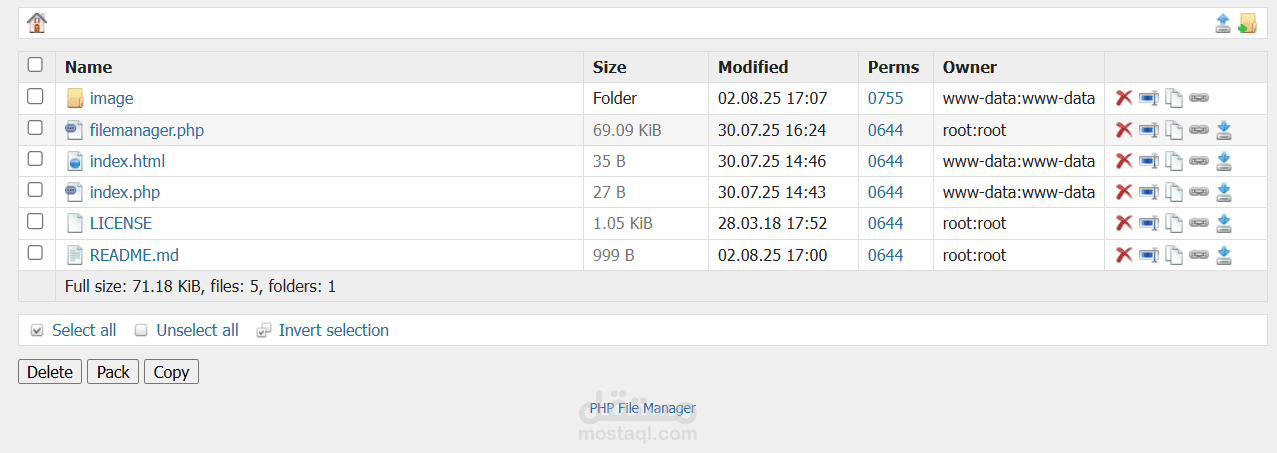Download filemanager.php using its download icon
The image size is (1277, 453).
(1224, 130)
